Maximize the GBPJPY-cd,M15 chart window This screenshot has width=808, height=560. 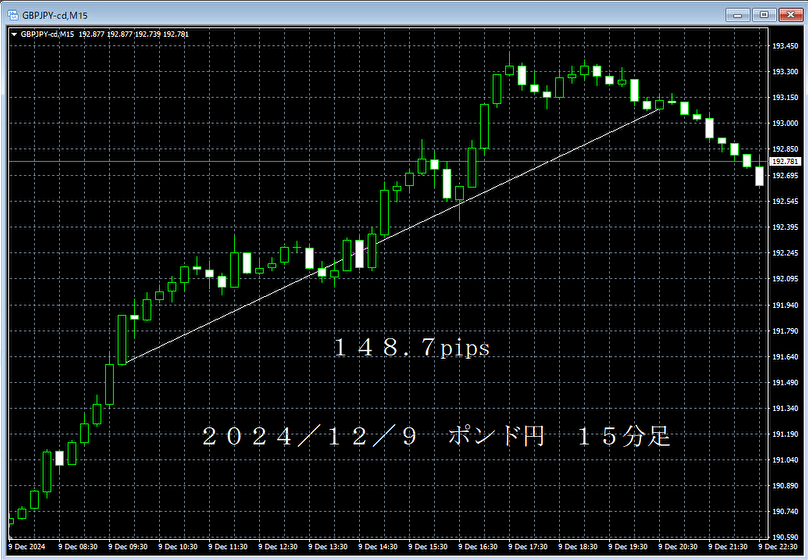coord(764,15)
